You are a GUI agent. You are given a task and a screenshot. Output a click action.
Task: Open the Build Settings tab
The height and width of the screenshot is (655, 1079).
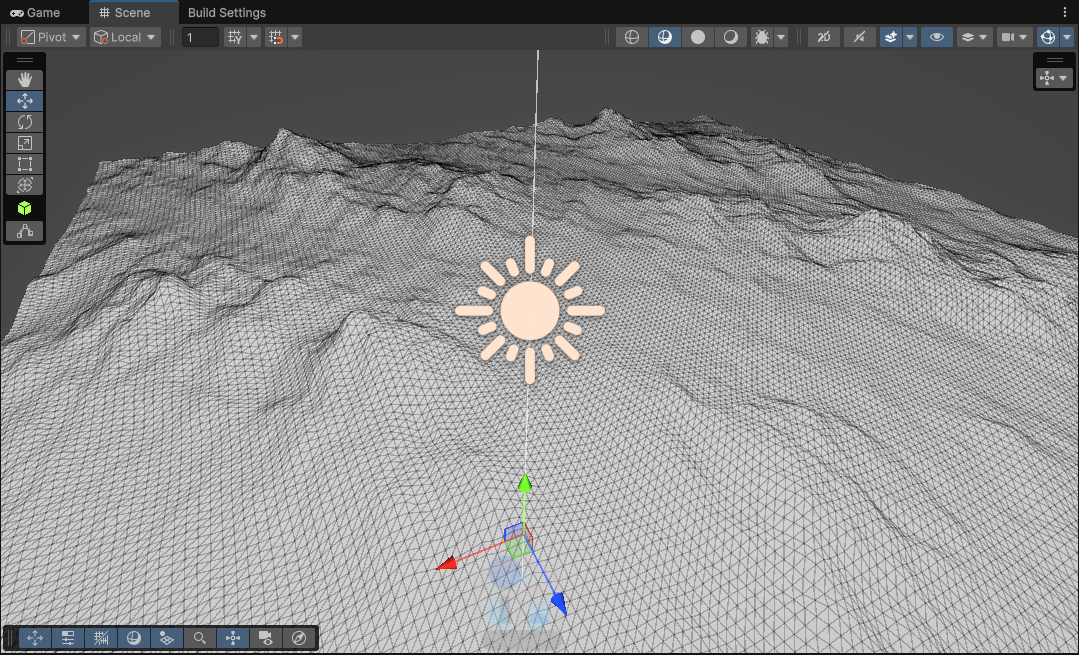click(x=227, y=13)
